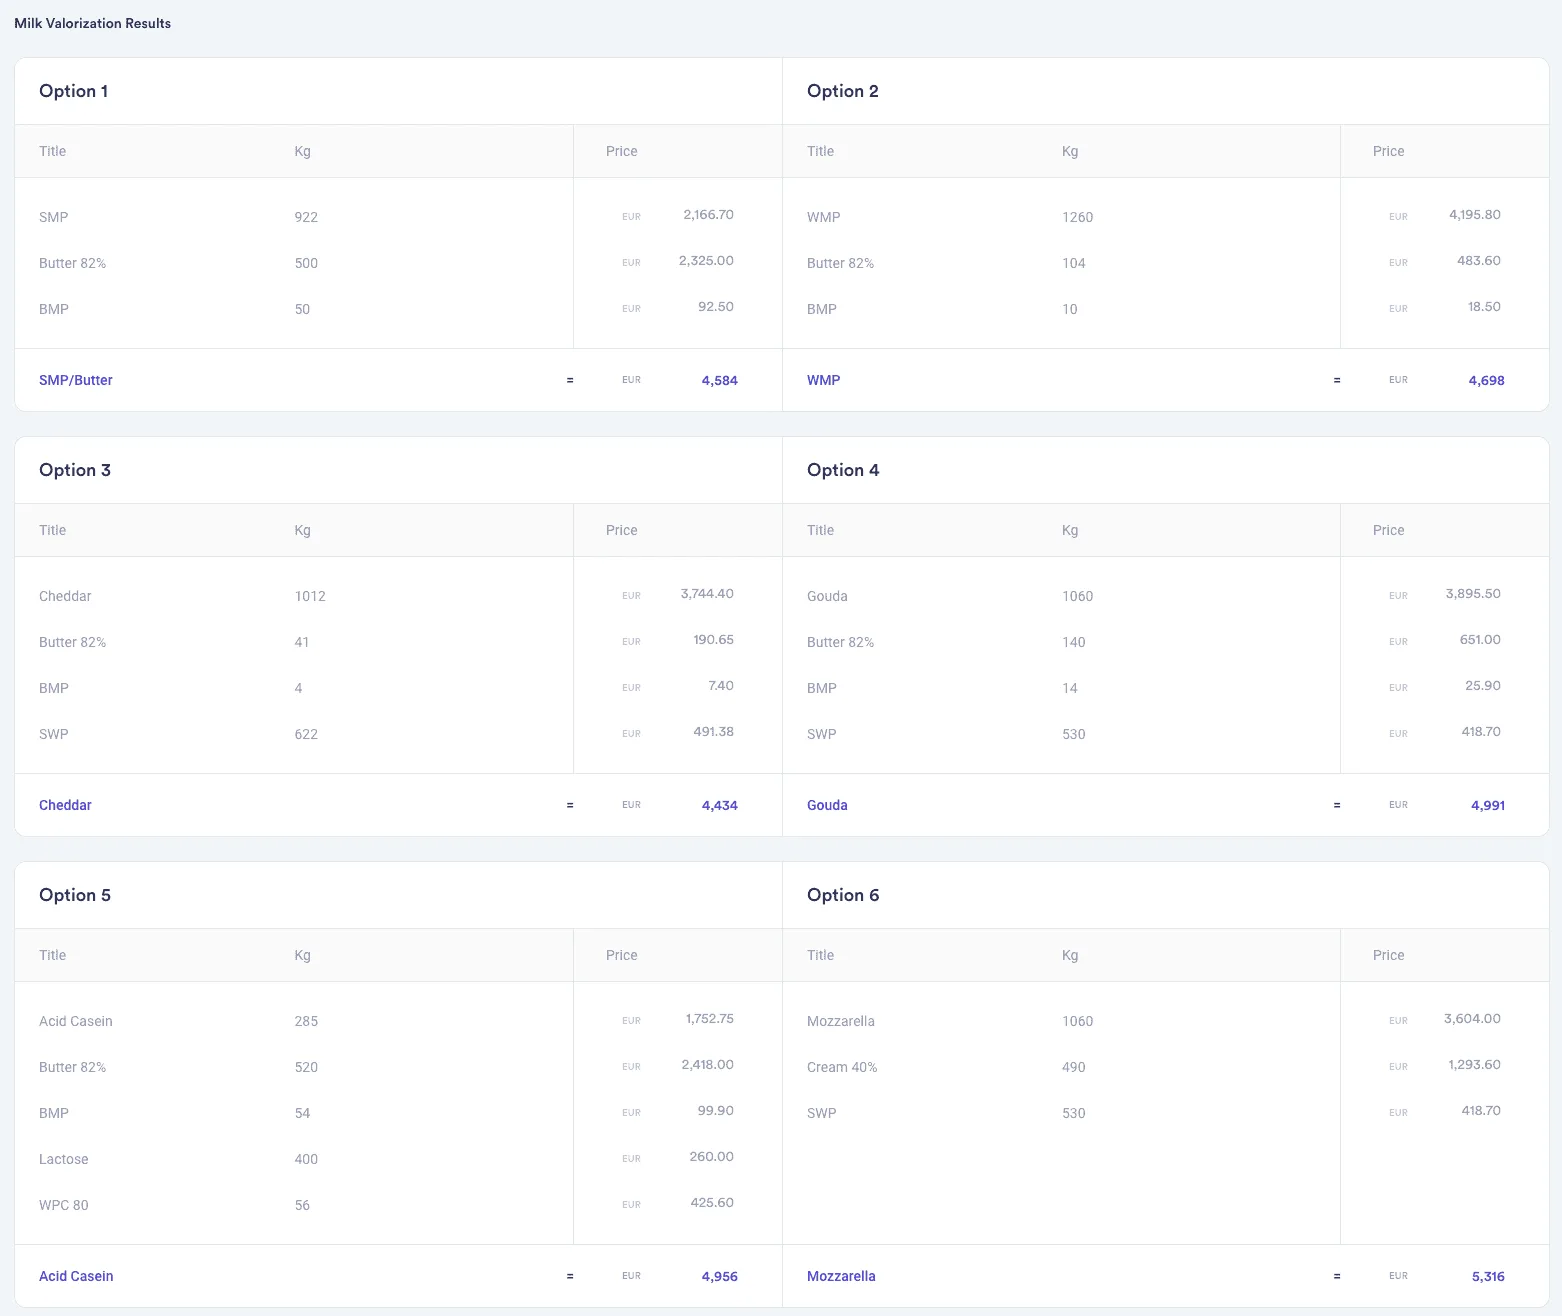This screenshot has height=1316, width=1562.
Task: Click the 425.60 price value
Action: [x=712, y=1203]
